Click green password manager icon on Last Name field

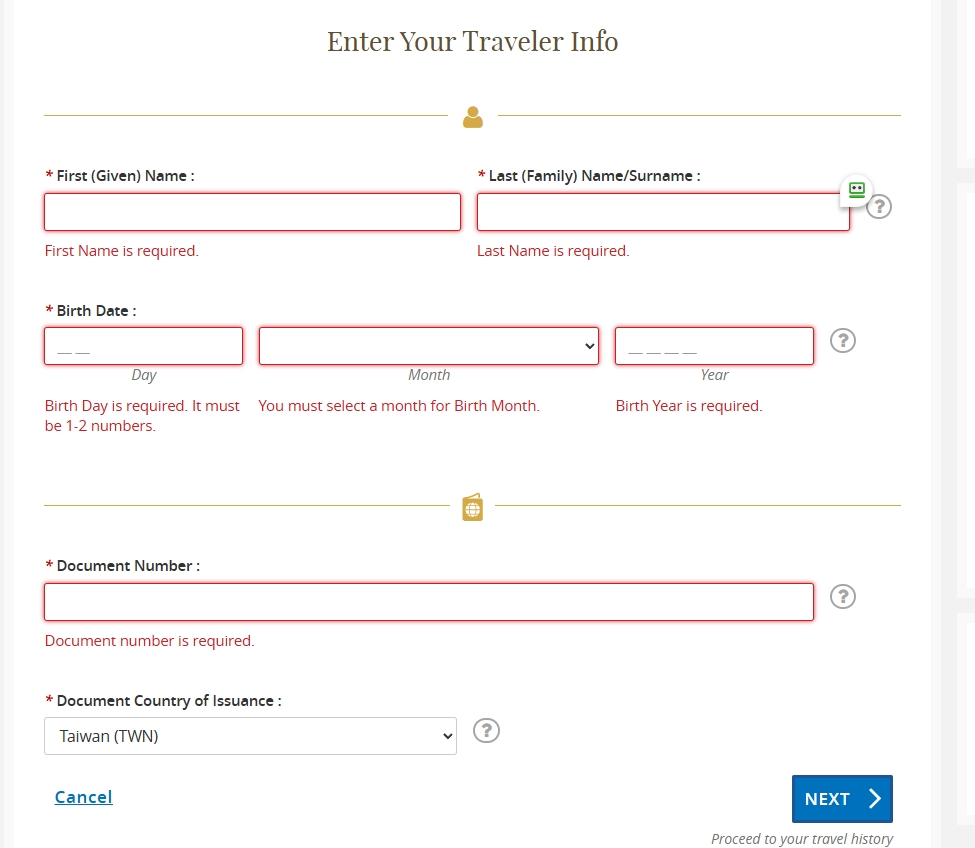coord(856,190)
